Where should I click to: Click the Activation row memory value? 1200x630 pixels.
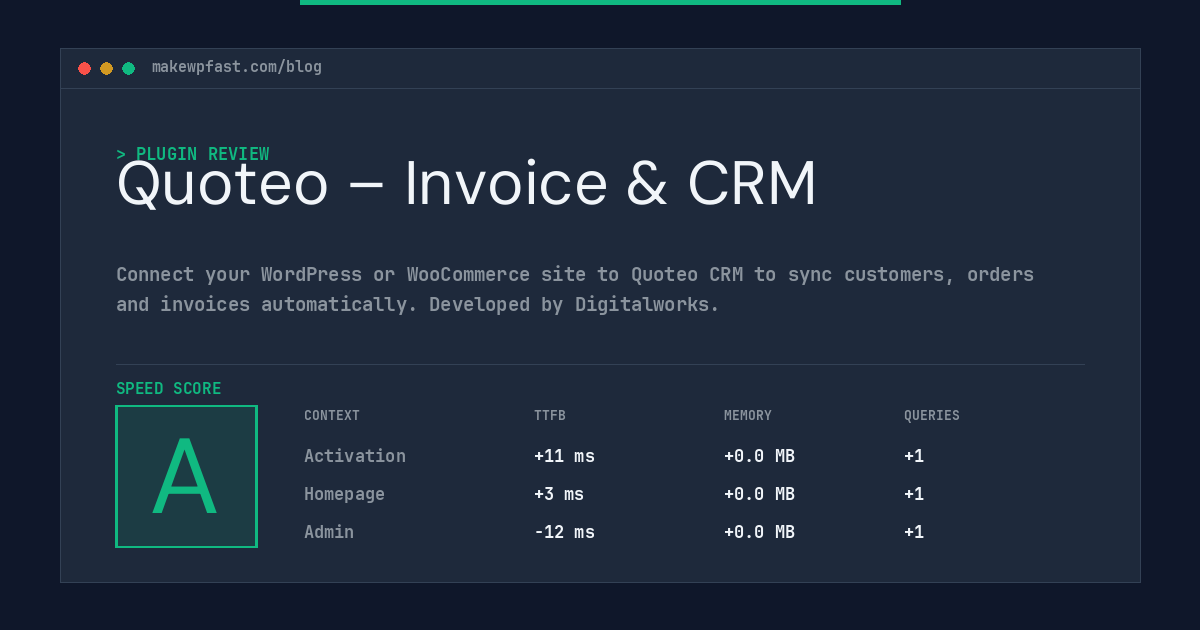point(759,456)
